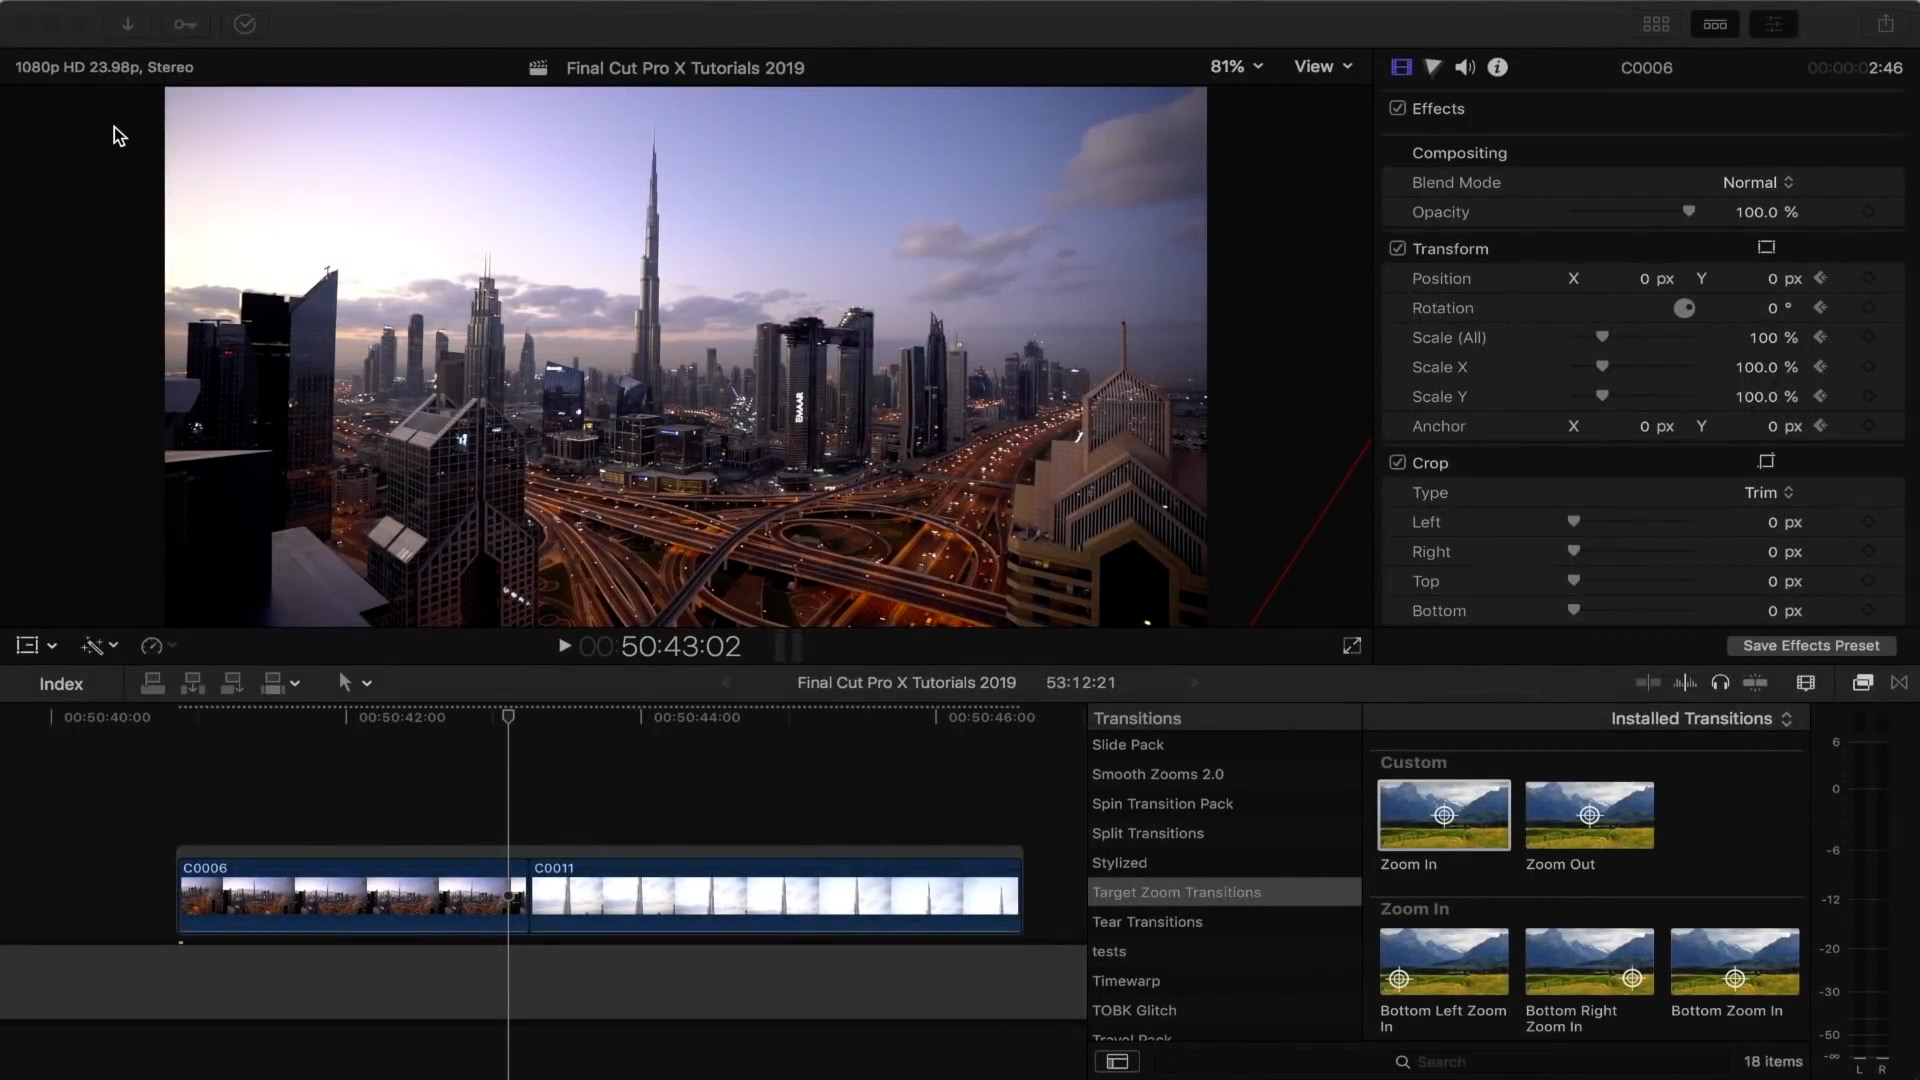Open the keyword editor key icon
Screen dimensions: 1920x1080
185,24
